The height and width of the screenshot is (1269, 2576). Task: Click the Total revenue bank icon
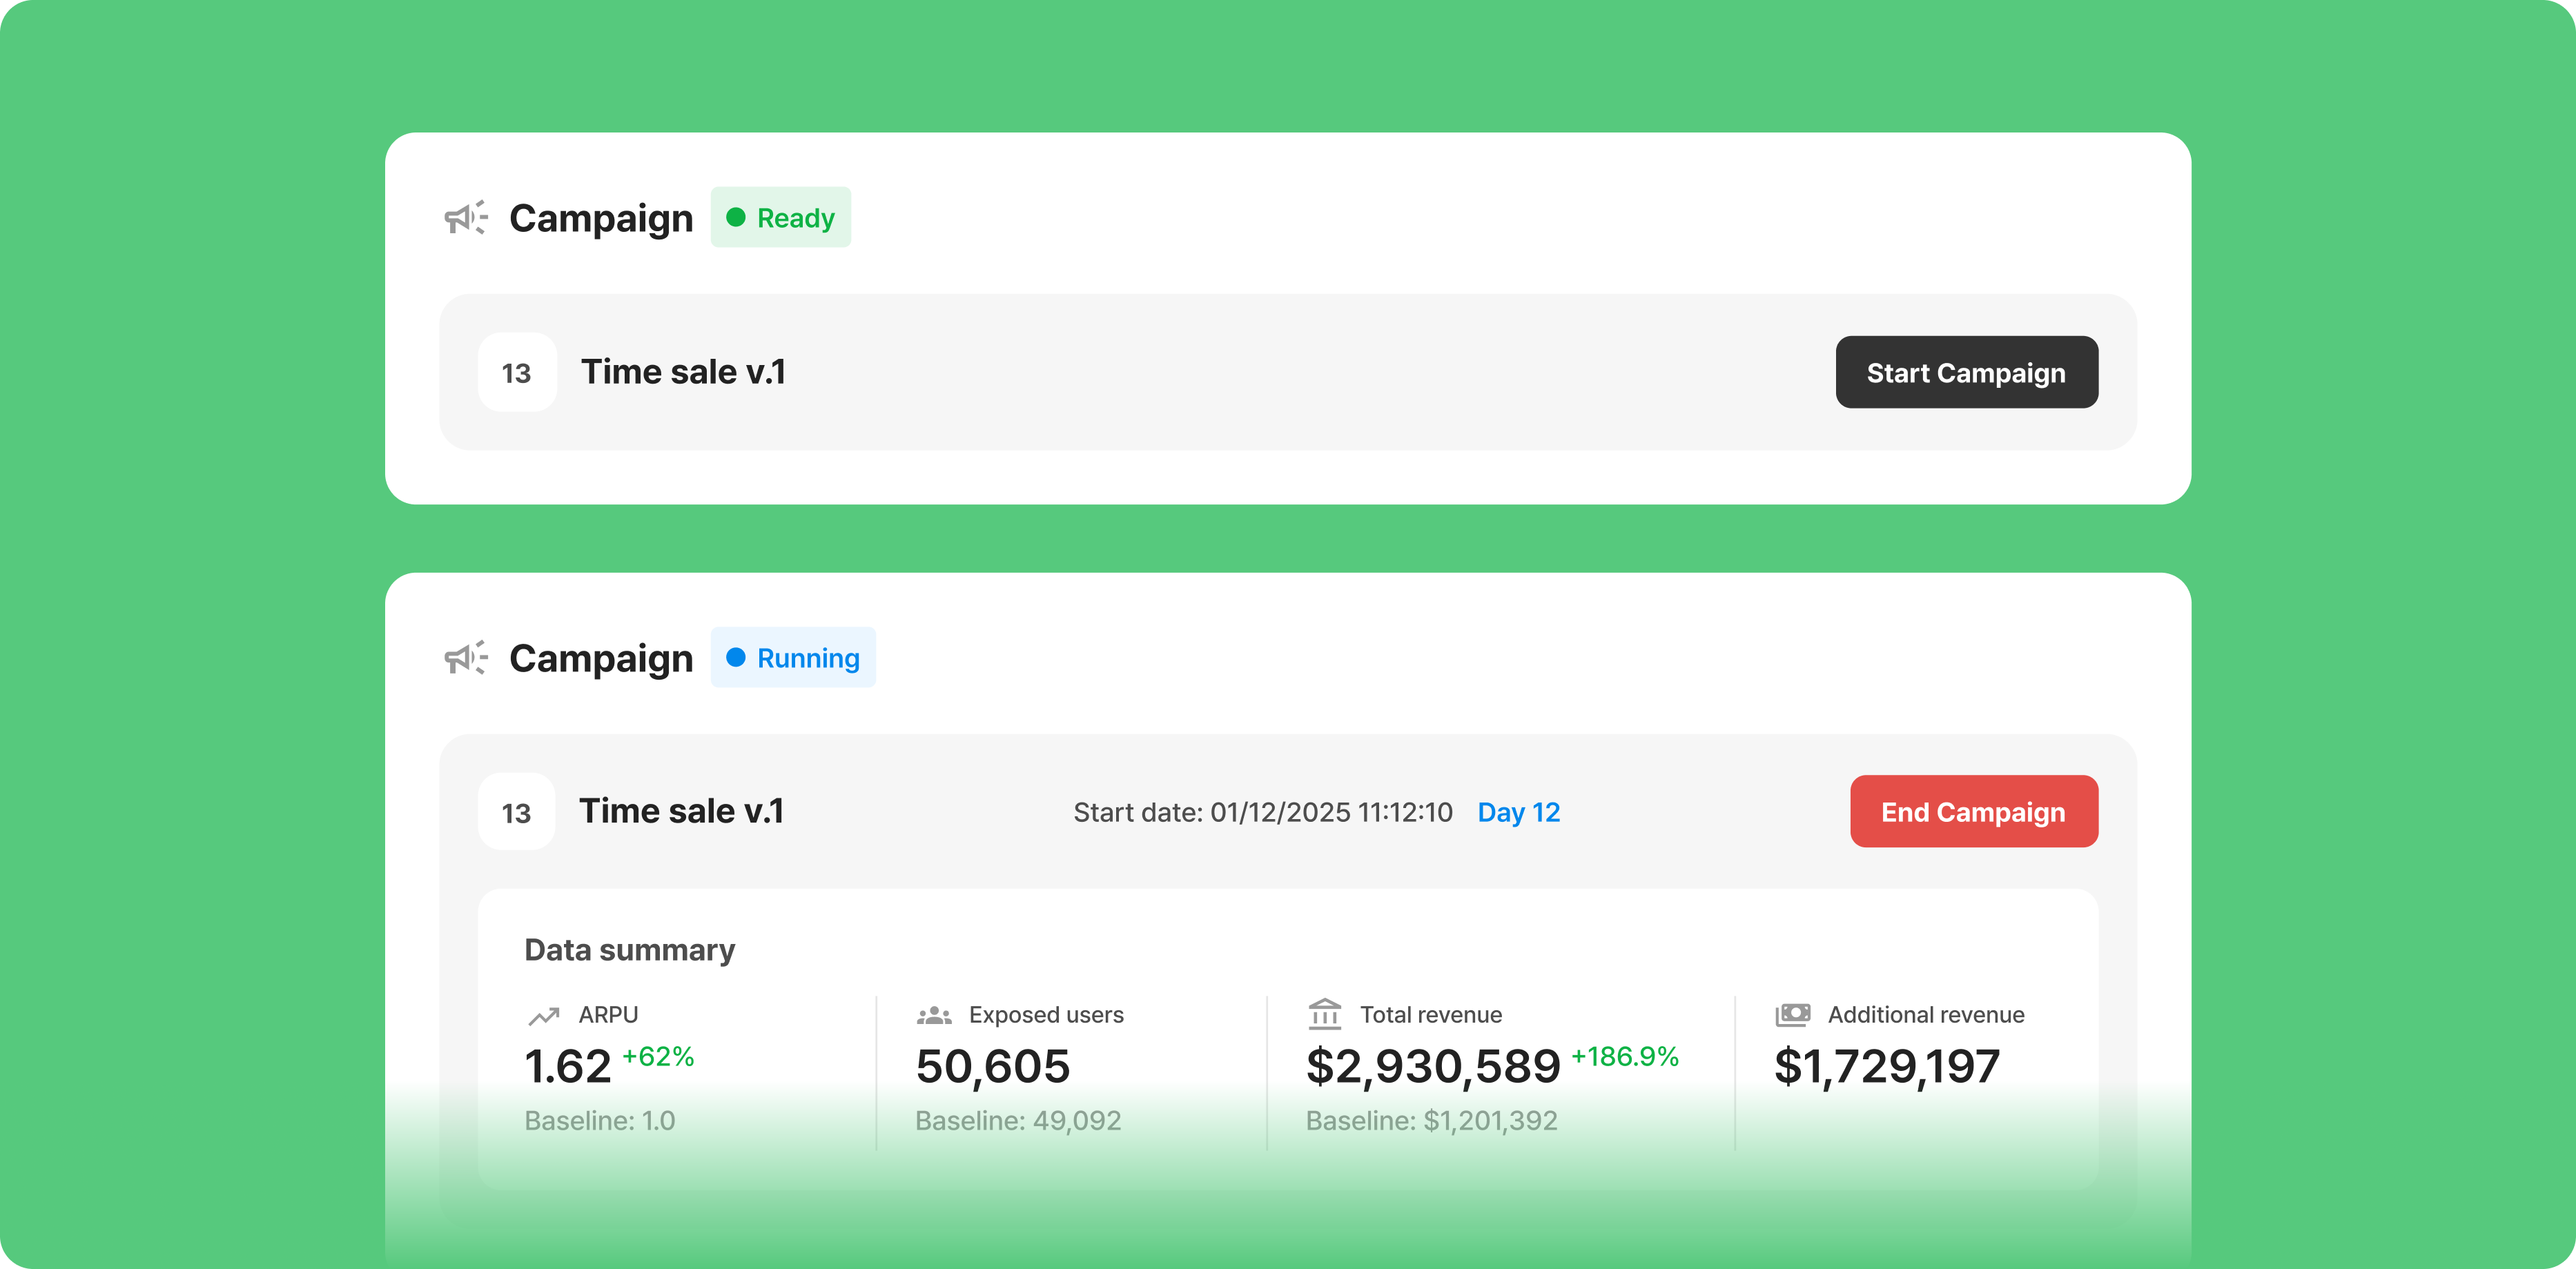(1325, 1014)
